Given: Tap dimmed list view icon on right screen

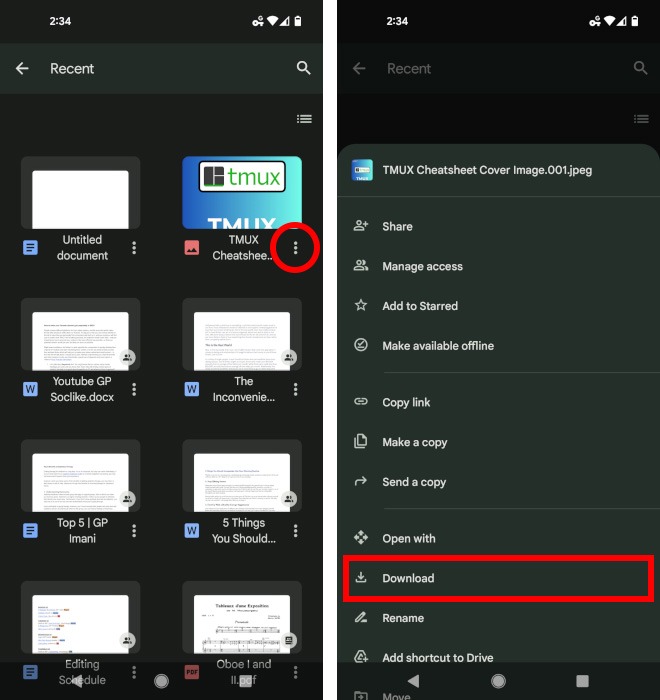Looking at the screenshot, I should pos(641,119).
